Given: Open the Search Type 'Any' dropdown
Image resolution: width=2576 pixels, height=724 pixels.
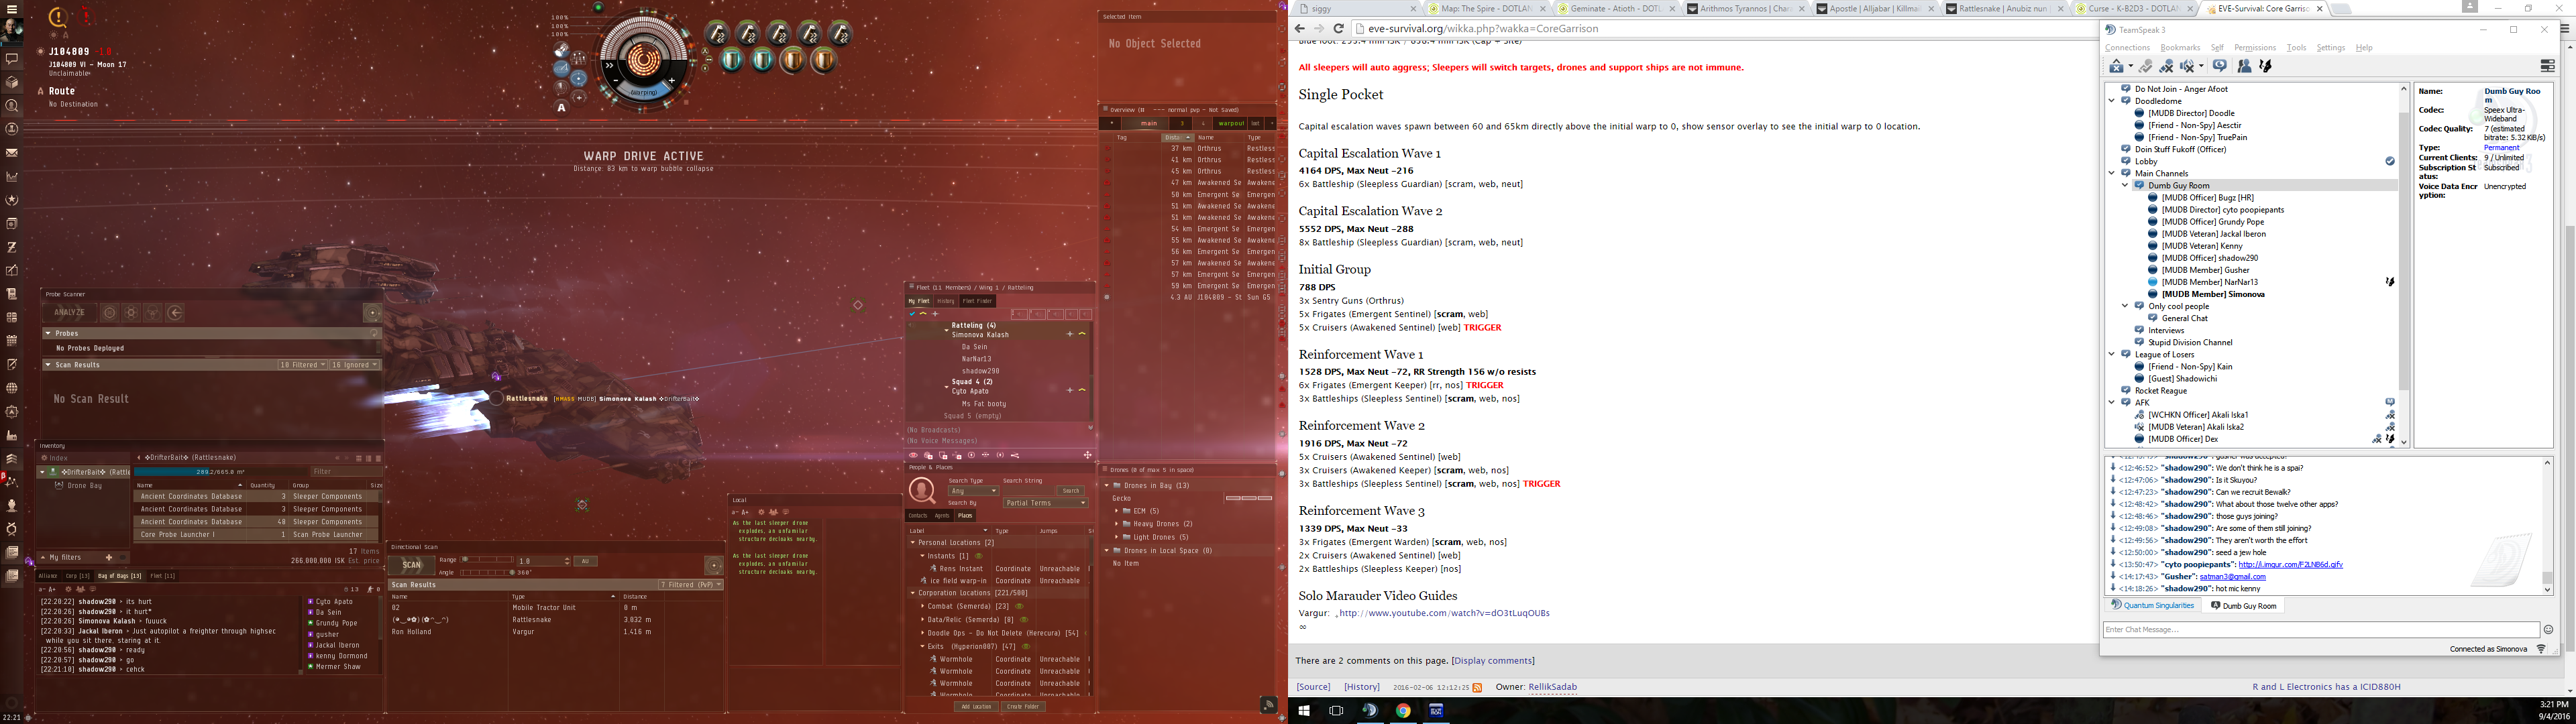Looking at the screenshot, I should [974, 491].
